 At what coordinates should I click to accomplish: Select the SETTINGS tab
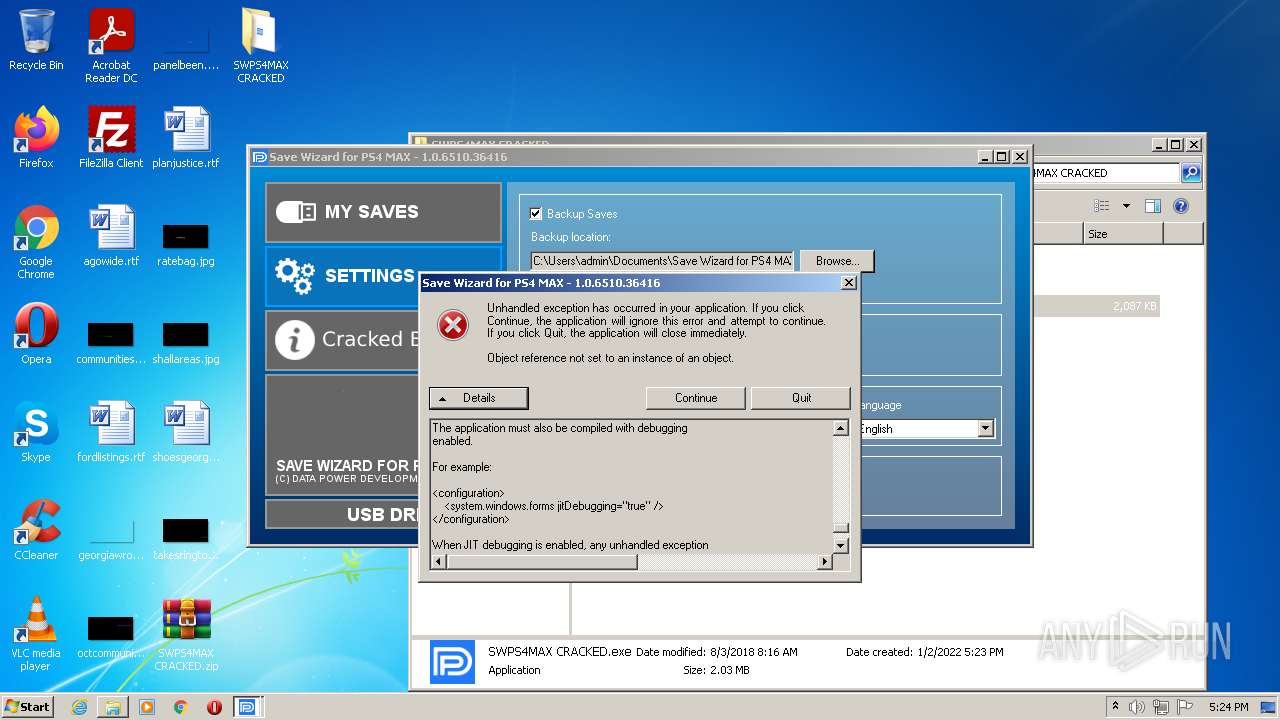[342, 276]
